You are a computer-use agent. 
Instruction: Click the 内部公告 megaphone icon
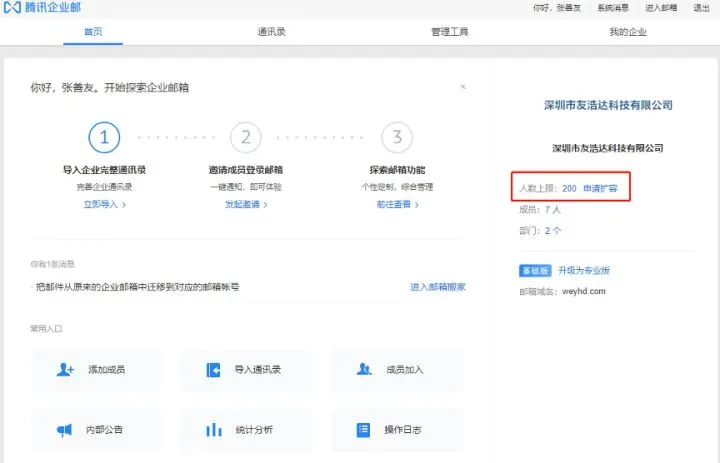tap(64, 430)
